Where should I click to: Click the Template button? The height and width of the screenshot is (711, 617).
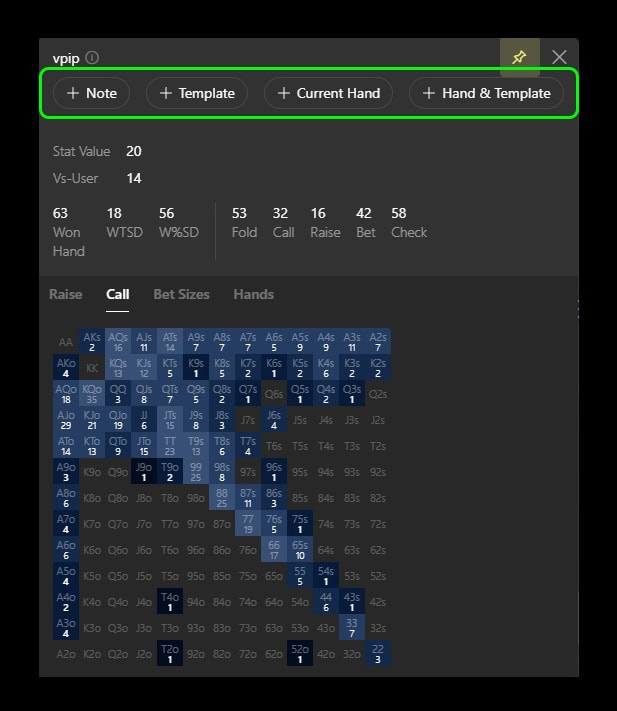(197, 93)
